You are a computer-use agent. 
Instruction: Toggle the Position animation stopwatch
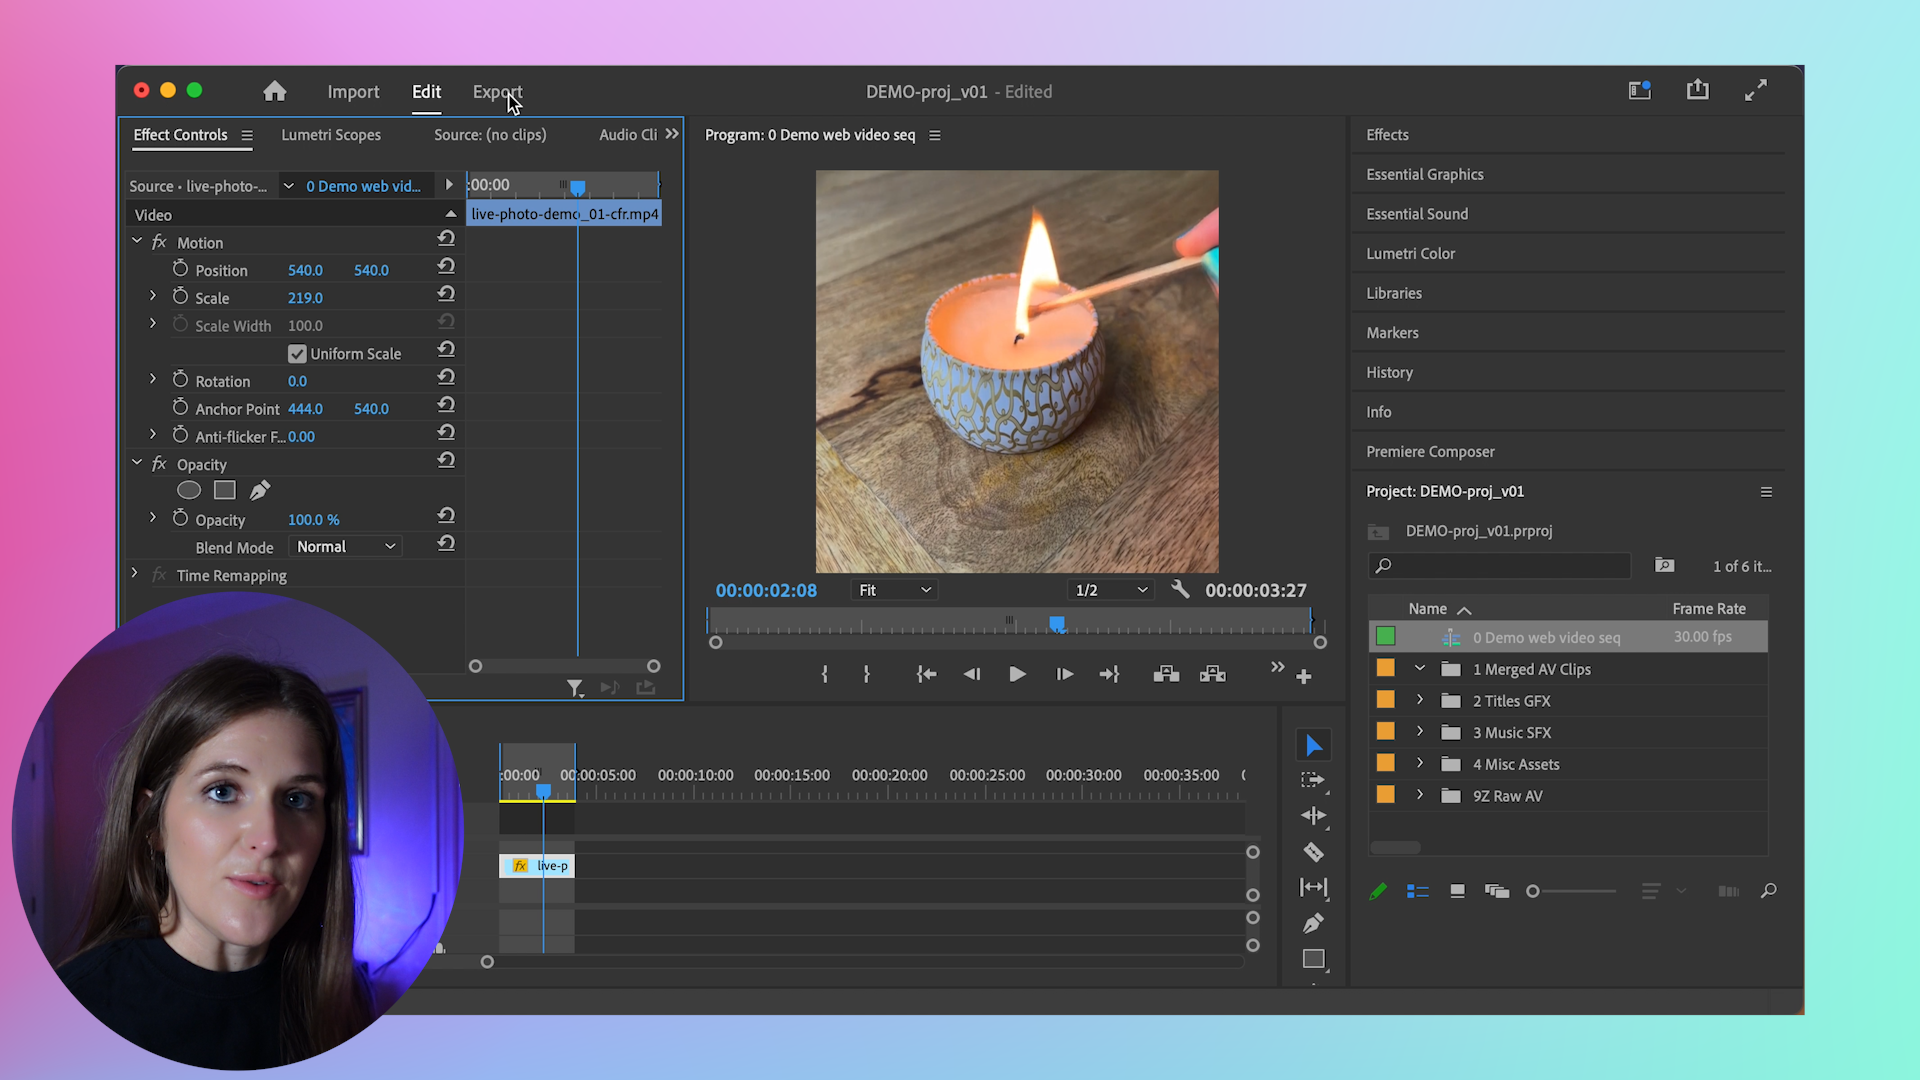click(181, 268)
